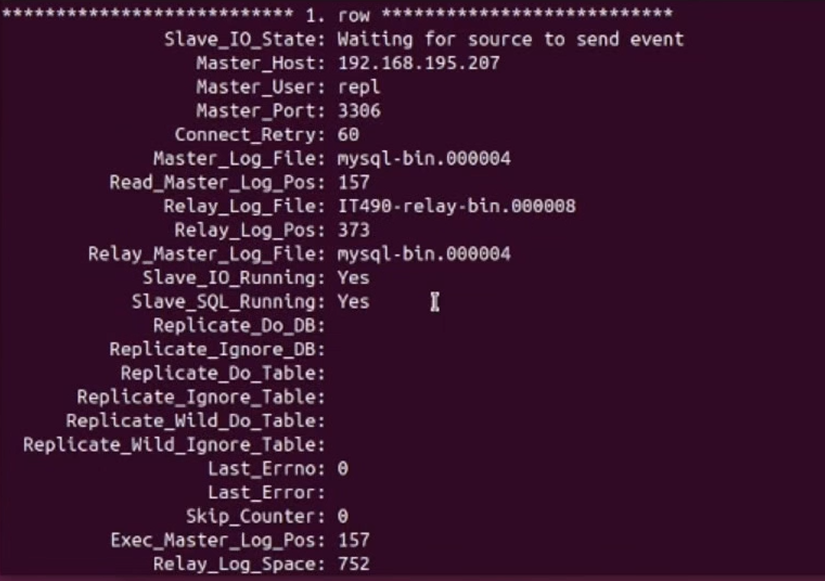Click the Relay_Log_Space value 752
Screen dimensions: 825x581
tap(353, 564)
